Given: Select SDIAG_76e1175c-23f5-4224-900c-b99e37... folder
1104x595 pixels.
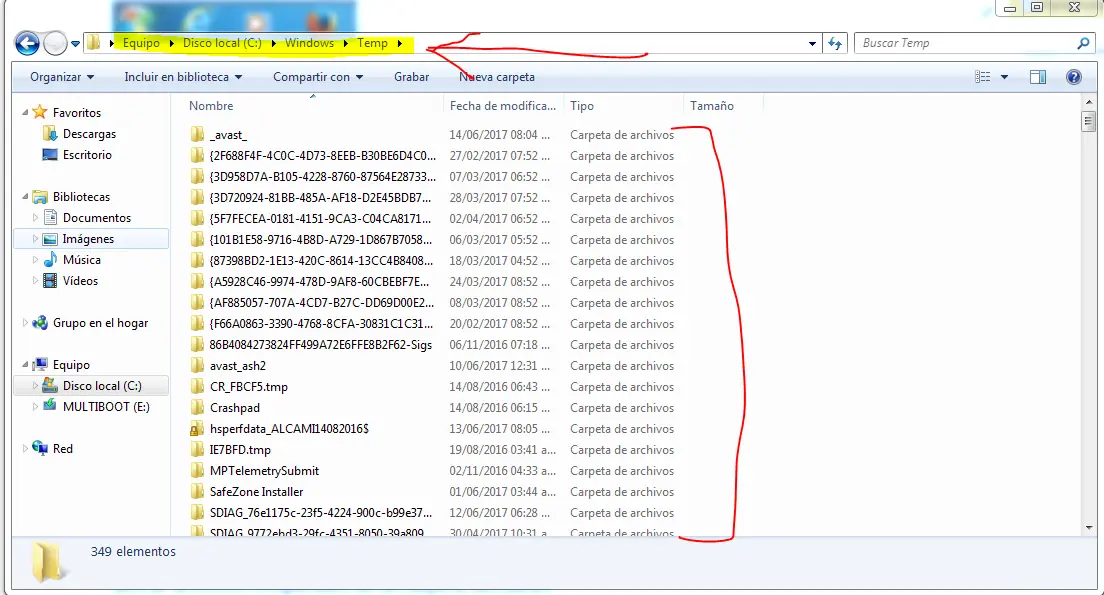Looking at the screenshot, I should click(x=321, y=513).
